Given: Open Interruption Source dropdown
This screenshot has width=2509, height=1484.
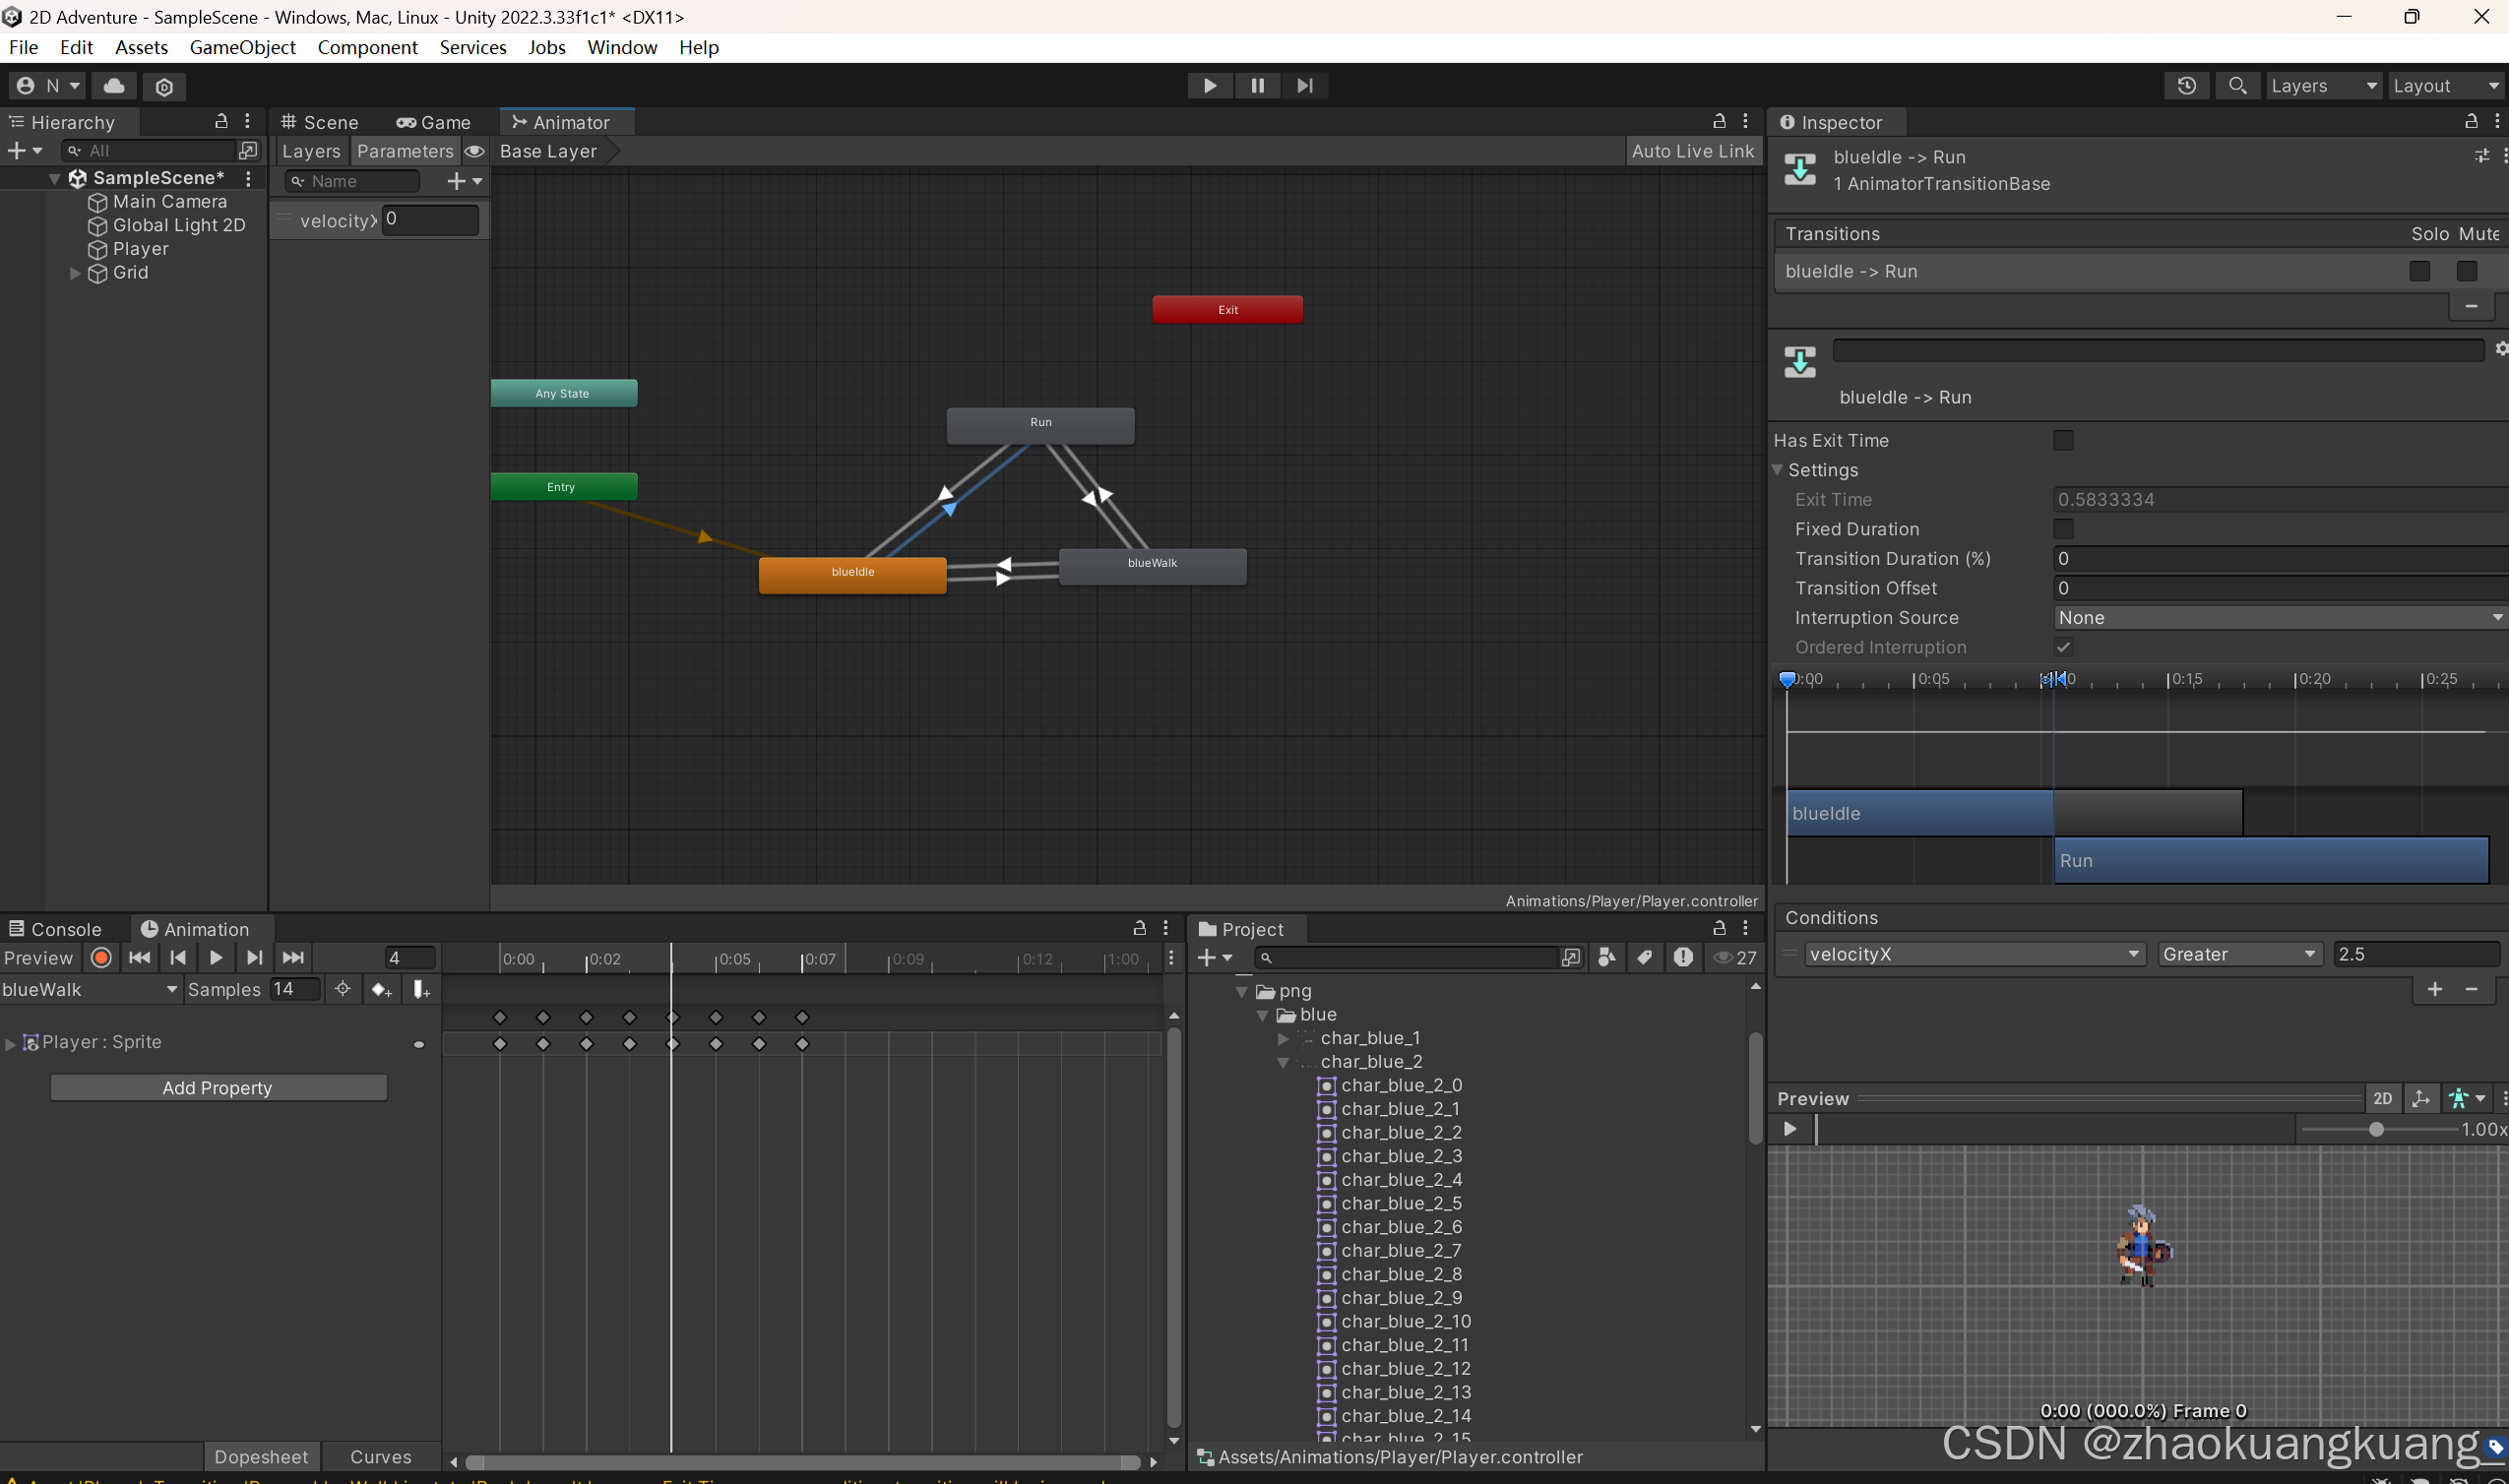Looking at the screenshot, I should (x=2278, y=618).
